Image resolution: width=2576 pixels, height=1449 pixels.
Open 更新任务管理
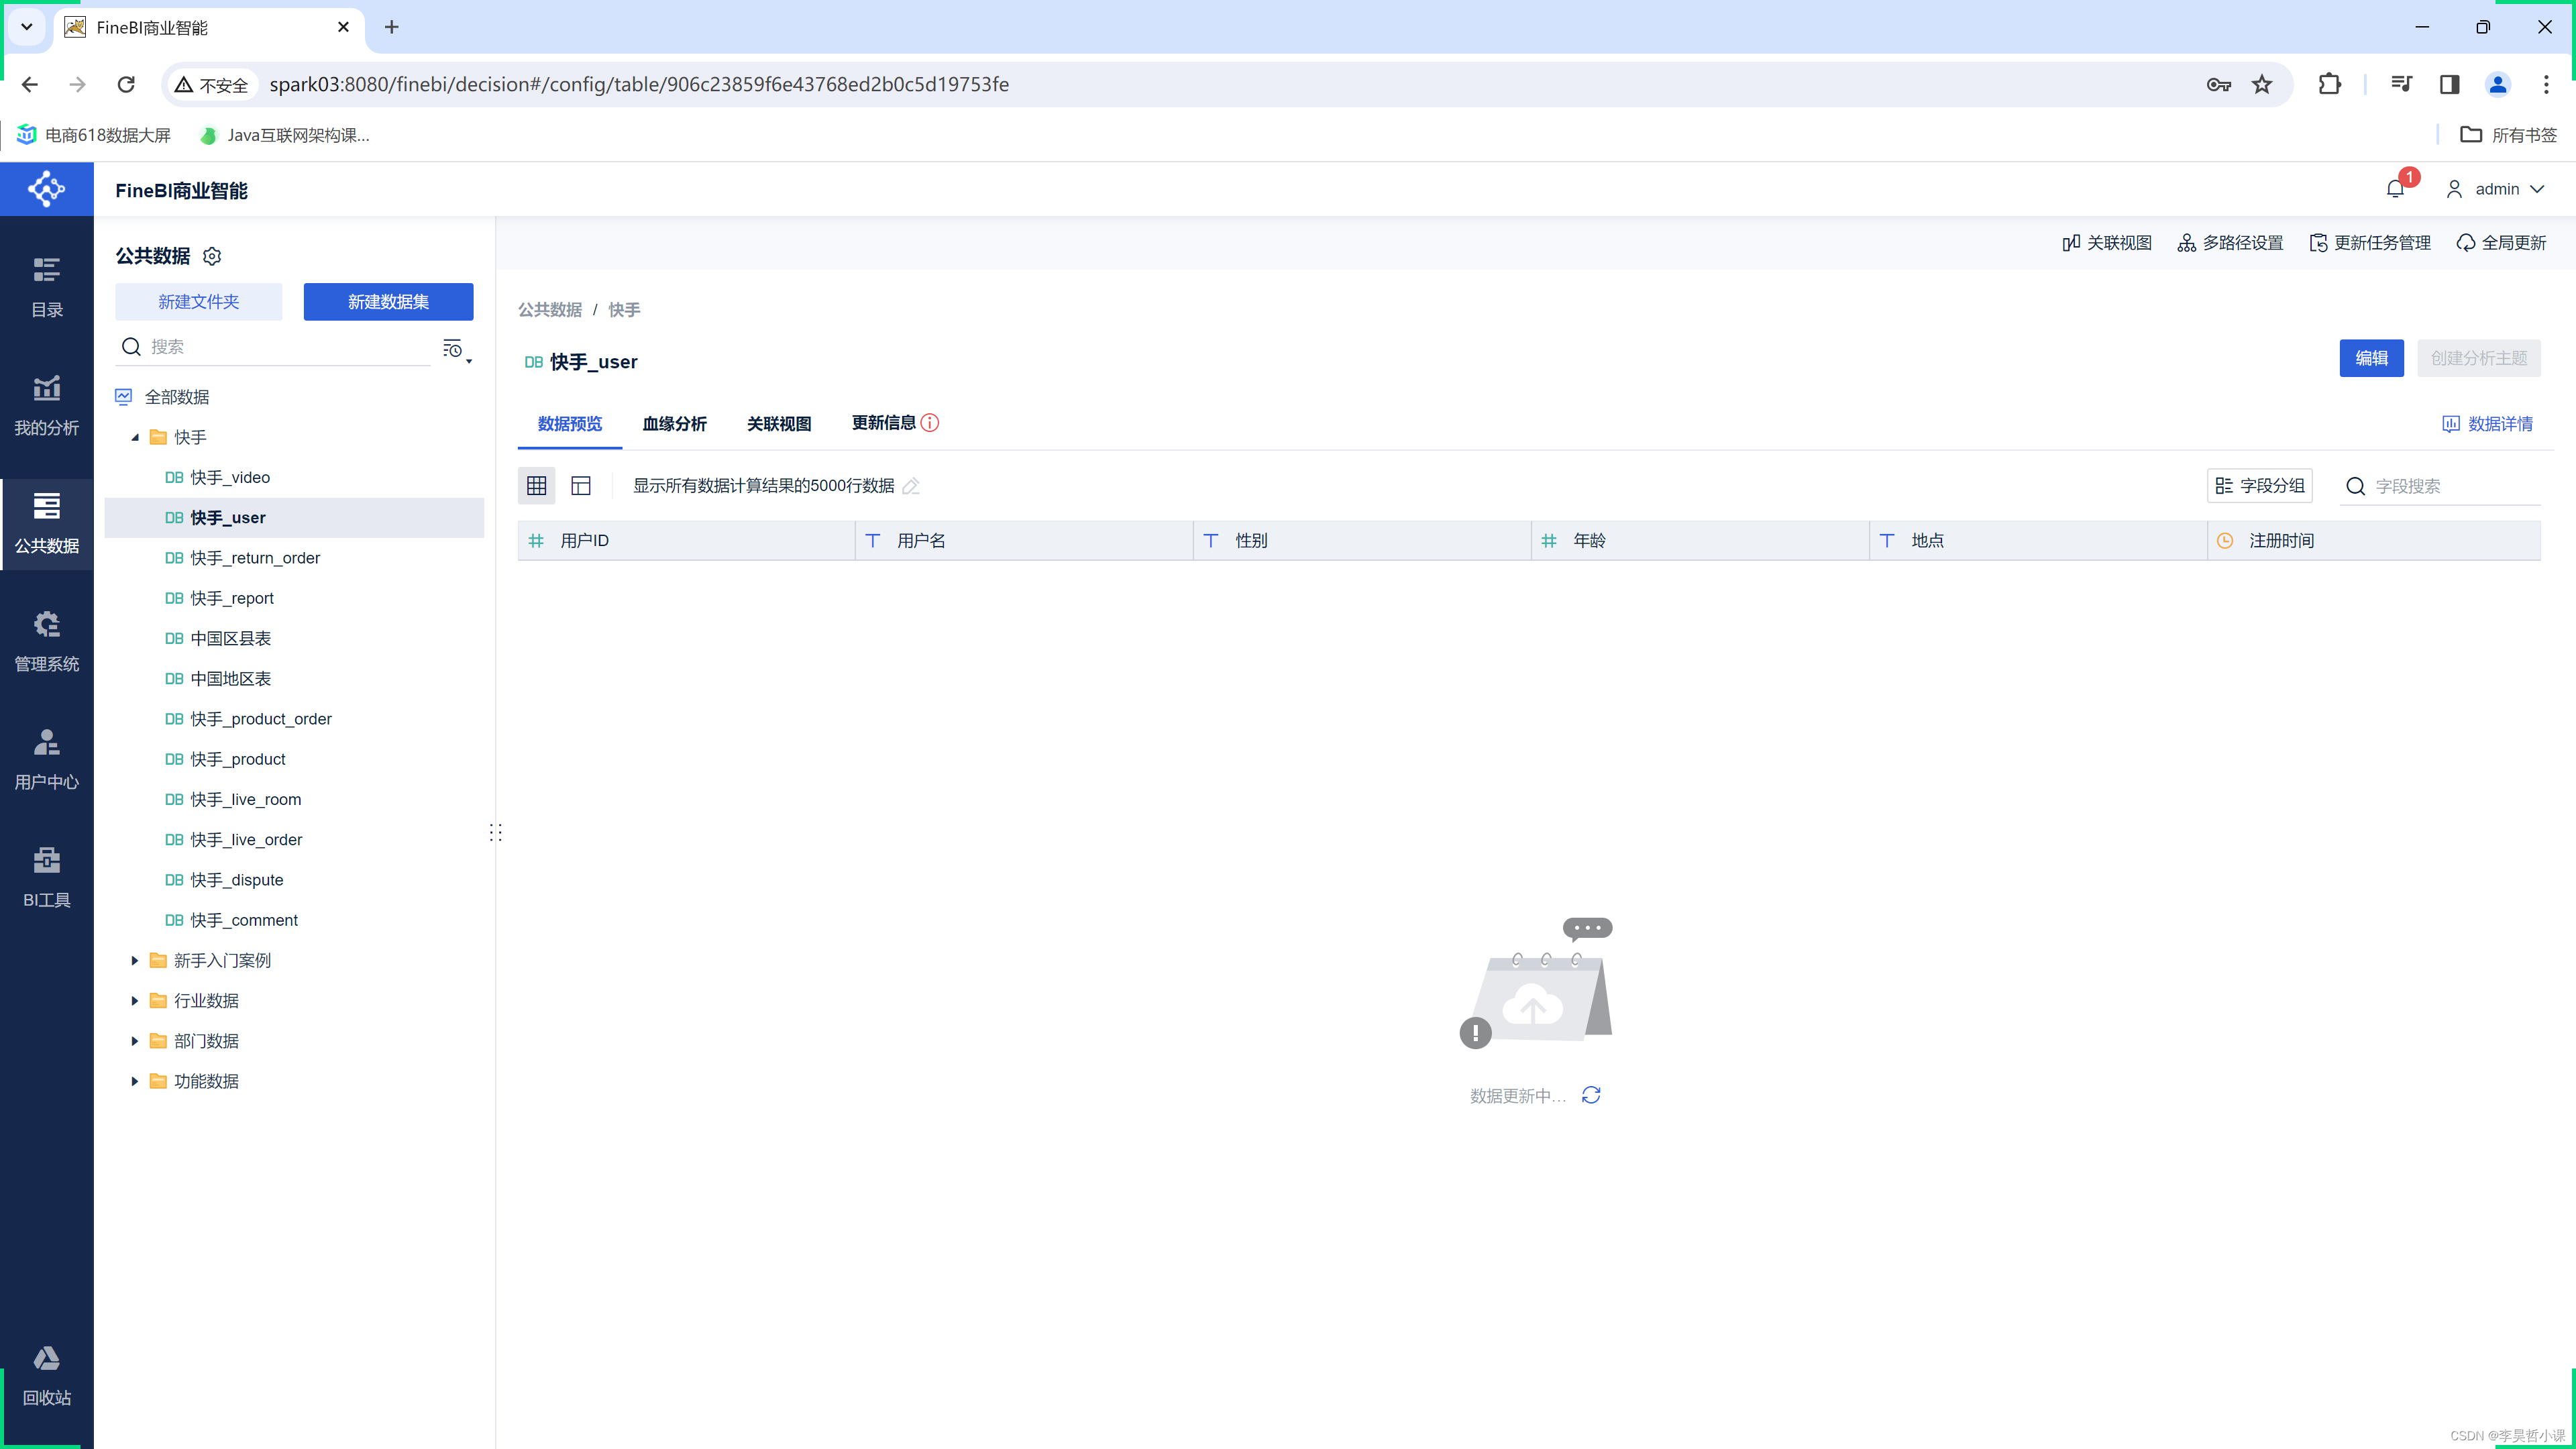click(2370, 243)
